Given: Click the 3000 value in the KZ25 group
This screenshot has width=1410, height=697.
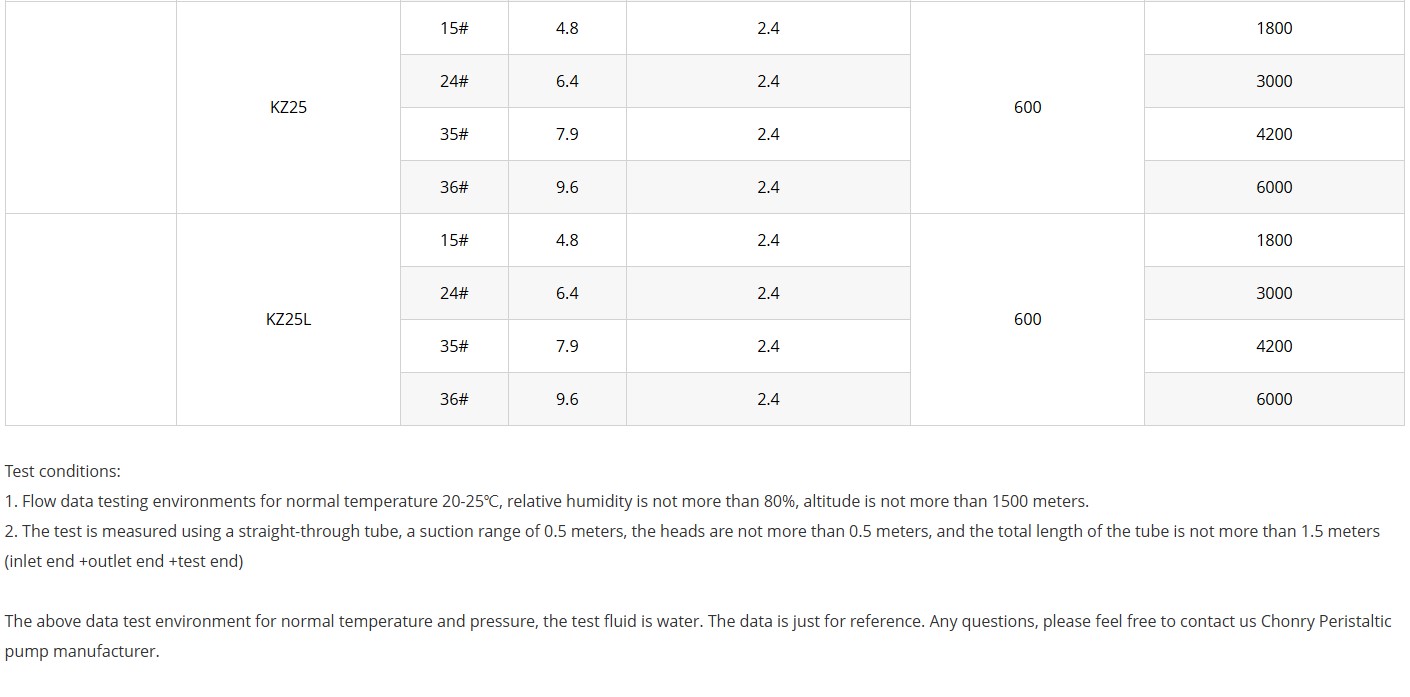Looking at the screenshot, I should pyautogui.click(x=1274, y=81).
